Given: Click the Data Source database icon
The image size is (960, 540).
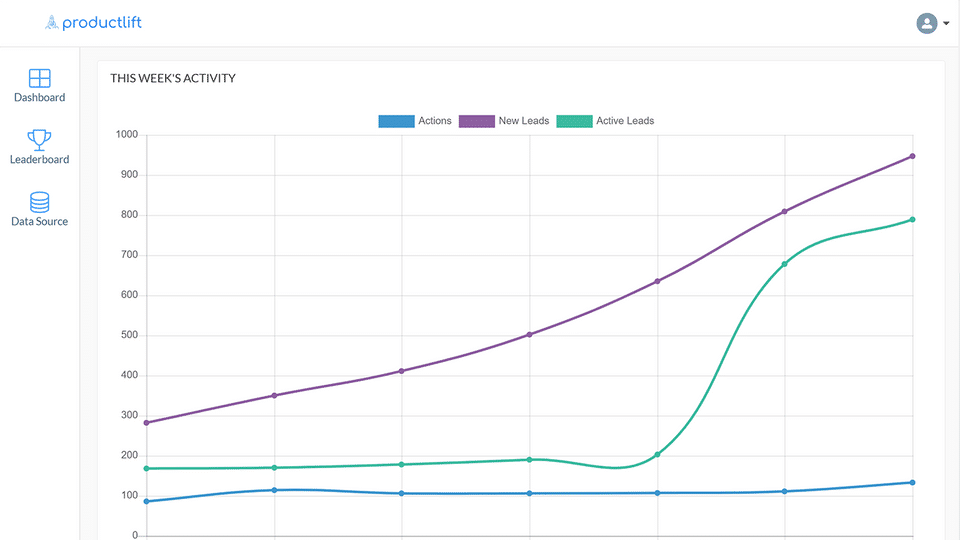Looking at the screenshot, I should [40, 202].
